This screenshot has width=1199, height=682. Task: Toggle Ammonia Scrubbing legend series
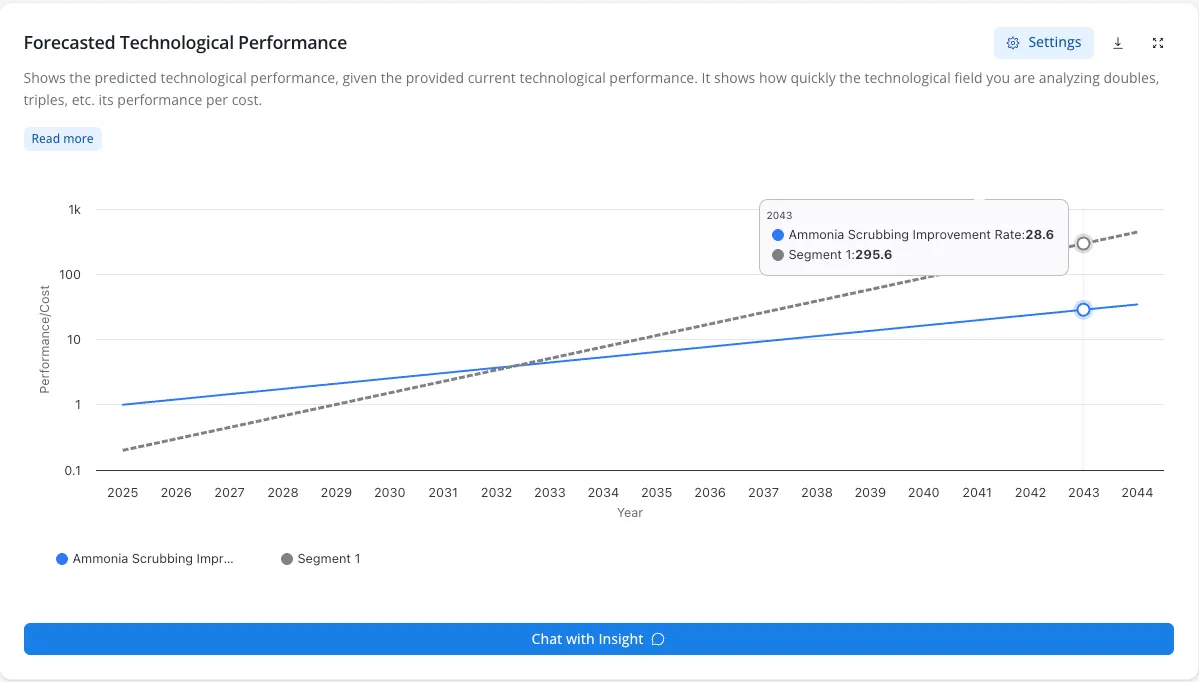[x=145, y=559]
